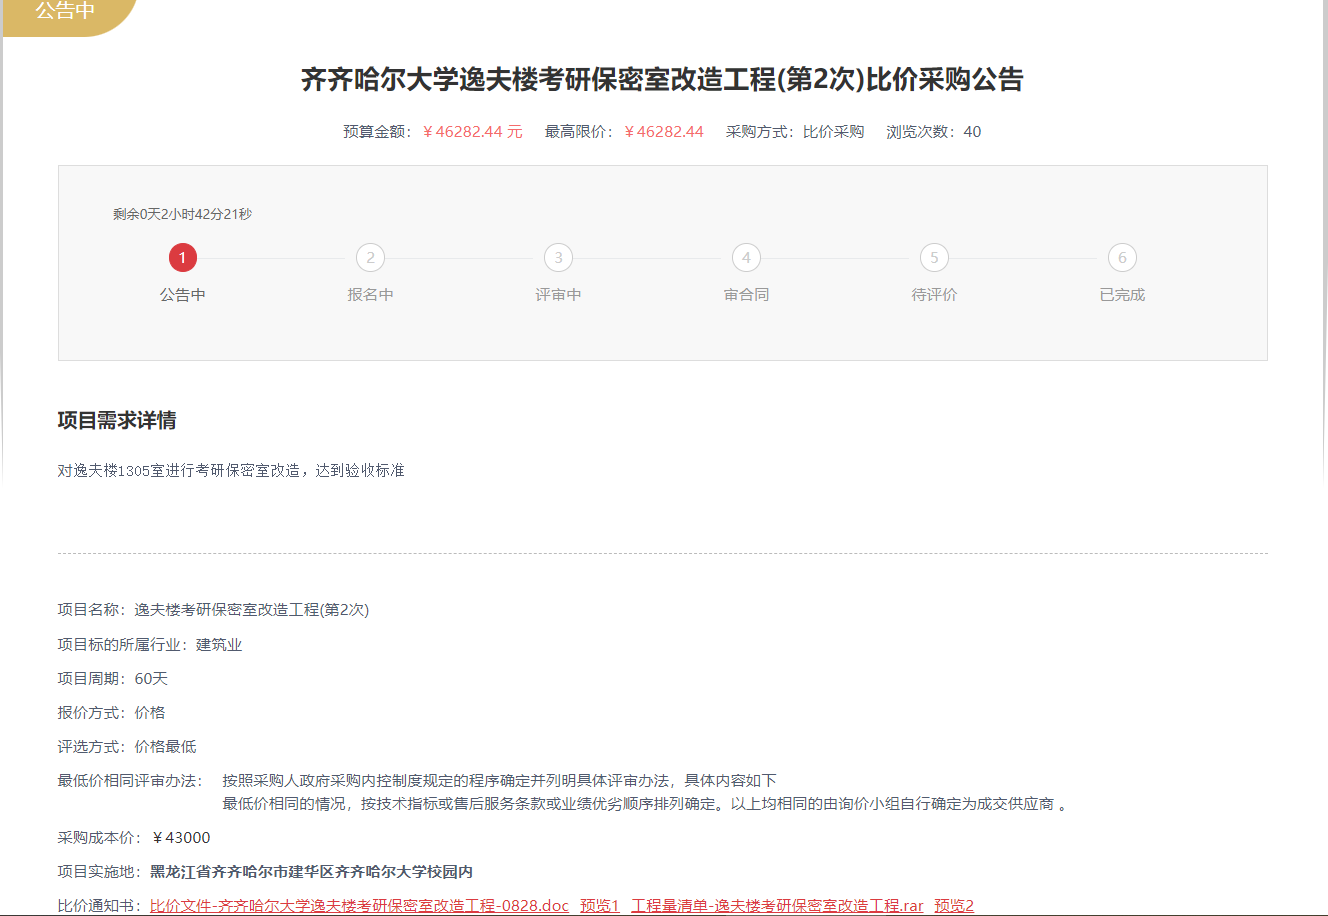
Task: Click step 3 circle in progress tracker
Action: 558,258
